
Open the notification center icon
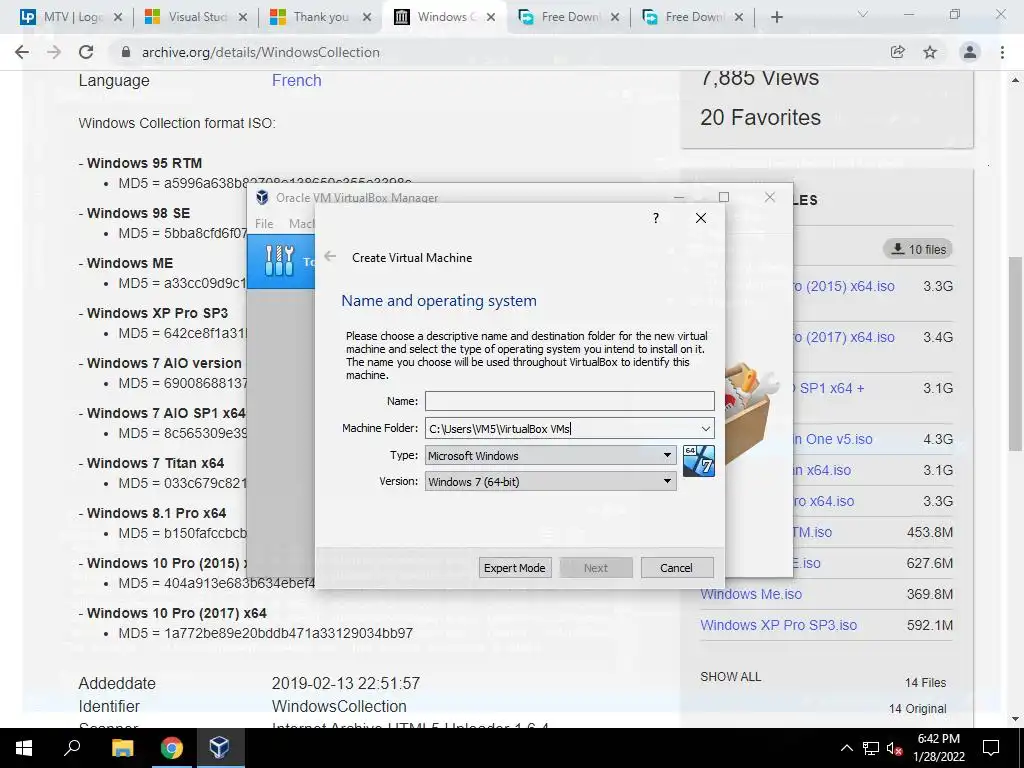coord(991,748)
